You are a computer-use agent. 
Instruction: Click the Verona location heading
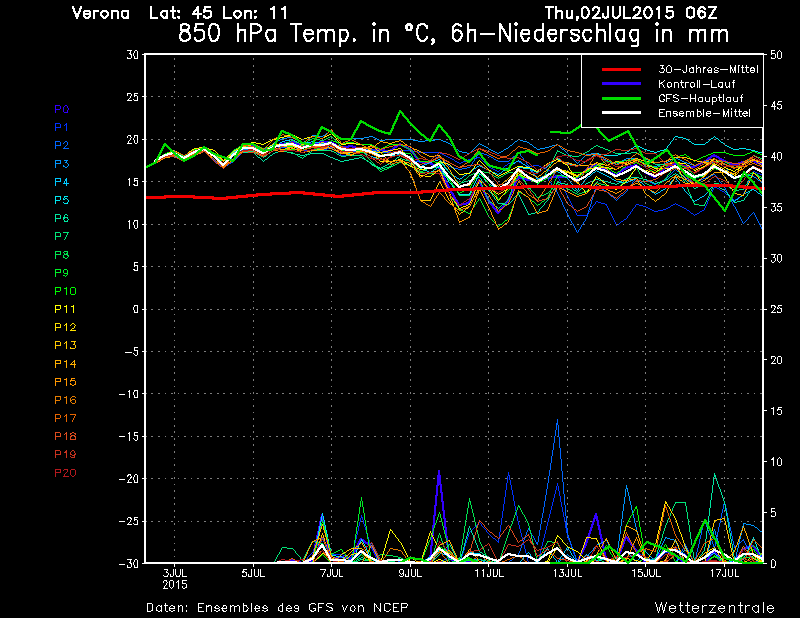click(x=101, y=13)
